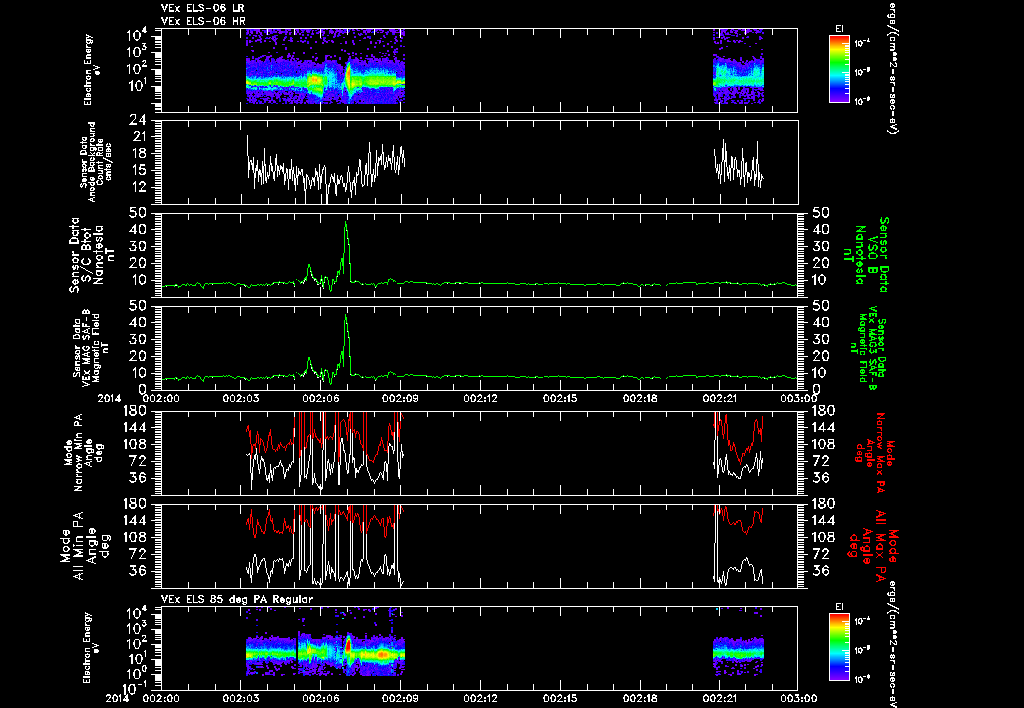Select the white 'VEx MAG SAF-B Magnetic Field' label
This screenshot has width=1024, height=708.
tap(91, 347)
